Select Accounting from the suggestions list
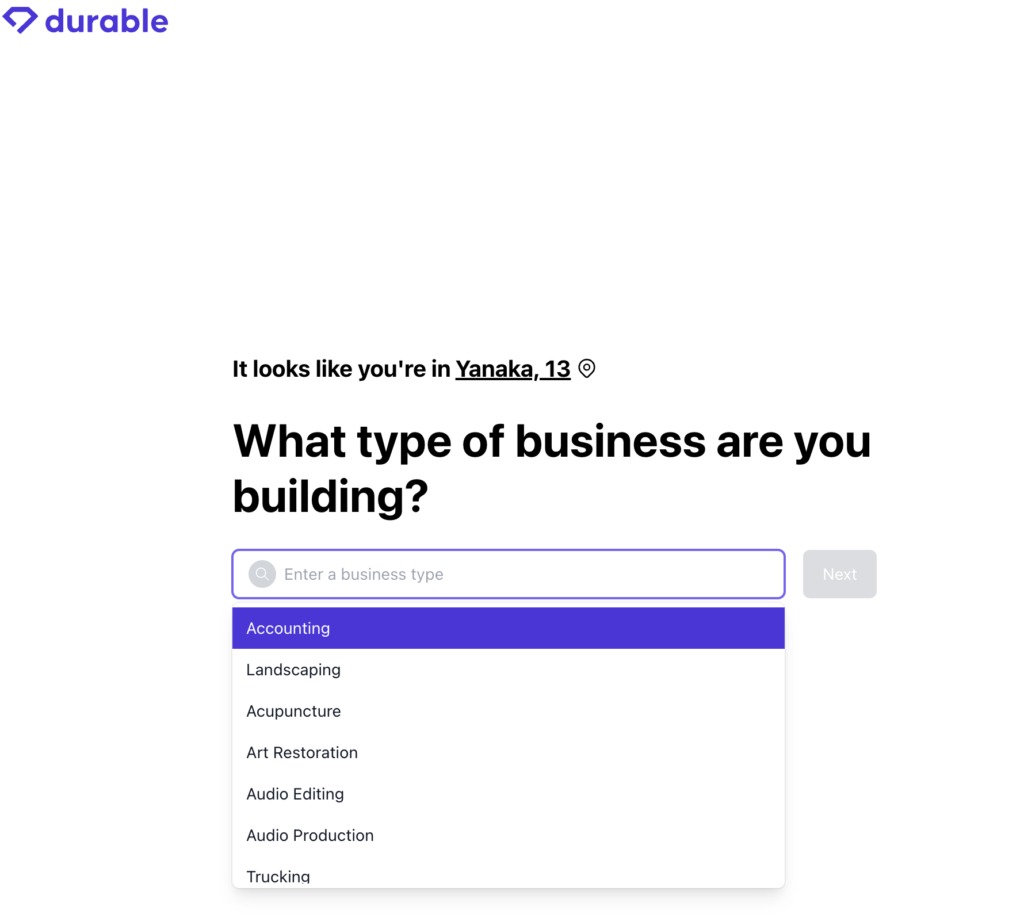 288,628
